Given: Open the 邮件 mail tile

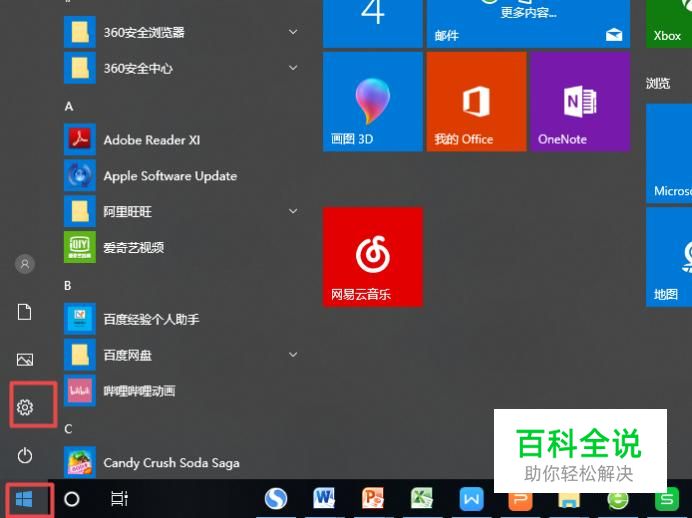Looking at the screenshot, I should tap(528, 24).
